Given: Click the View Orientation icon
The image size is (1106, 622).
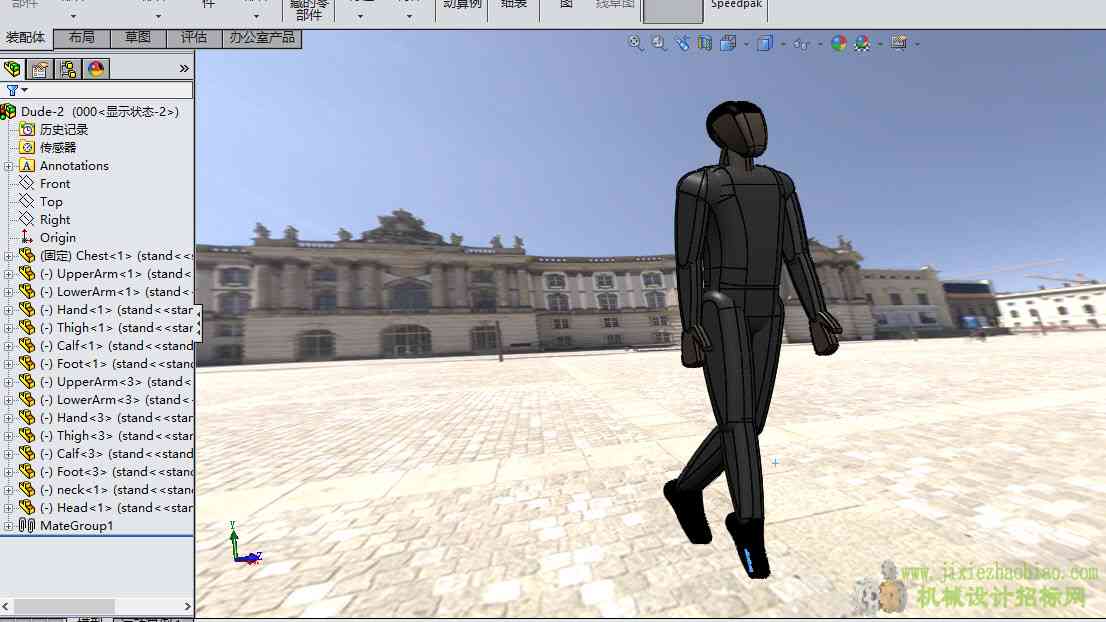Looking at the screenshot, I should (728, 43).
